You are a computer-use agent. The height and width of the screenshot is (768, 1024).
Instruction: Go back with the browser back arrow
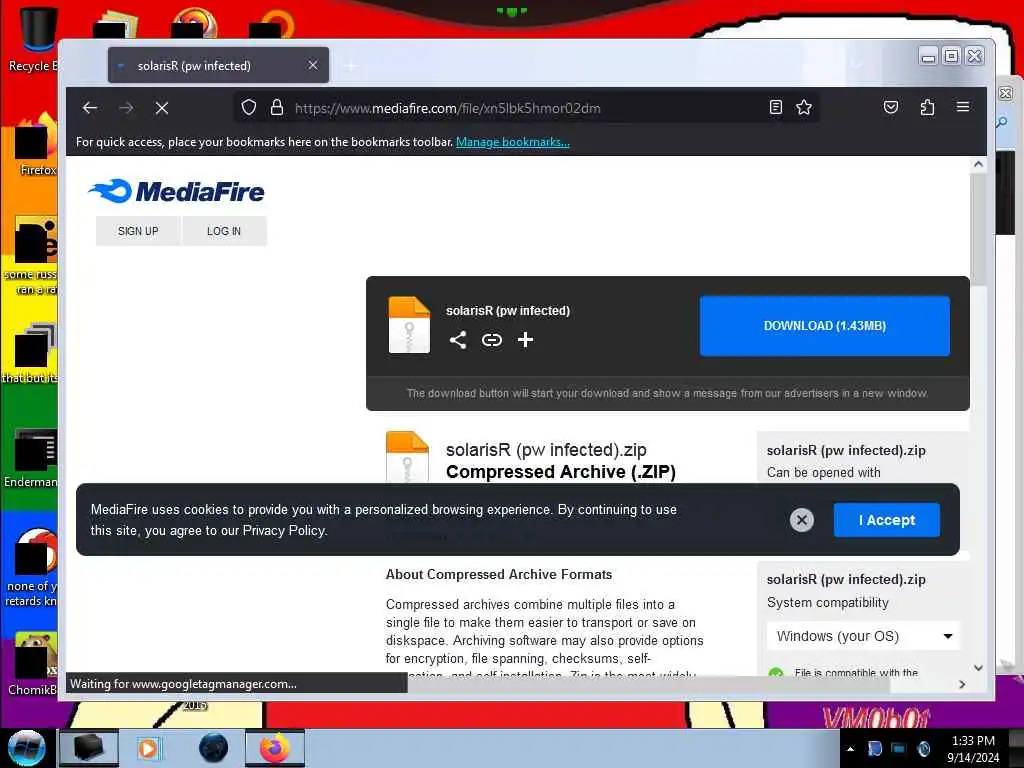90,108
